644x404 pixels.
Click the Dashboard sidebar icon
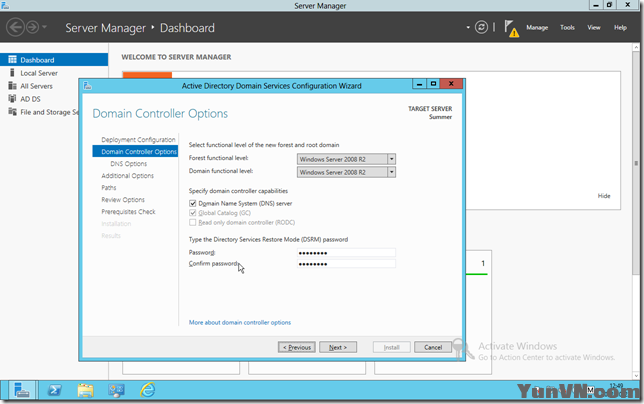tap(12, 60)
